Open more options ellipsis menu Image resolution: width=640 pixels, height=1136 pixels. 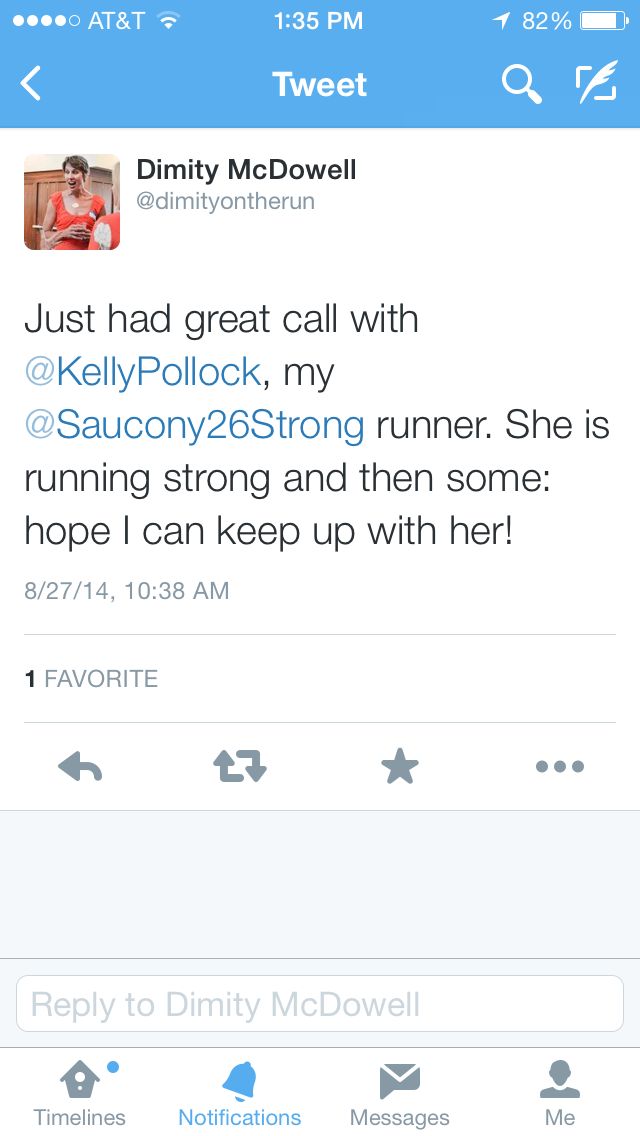pos(559,767)
